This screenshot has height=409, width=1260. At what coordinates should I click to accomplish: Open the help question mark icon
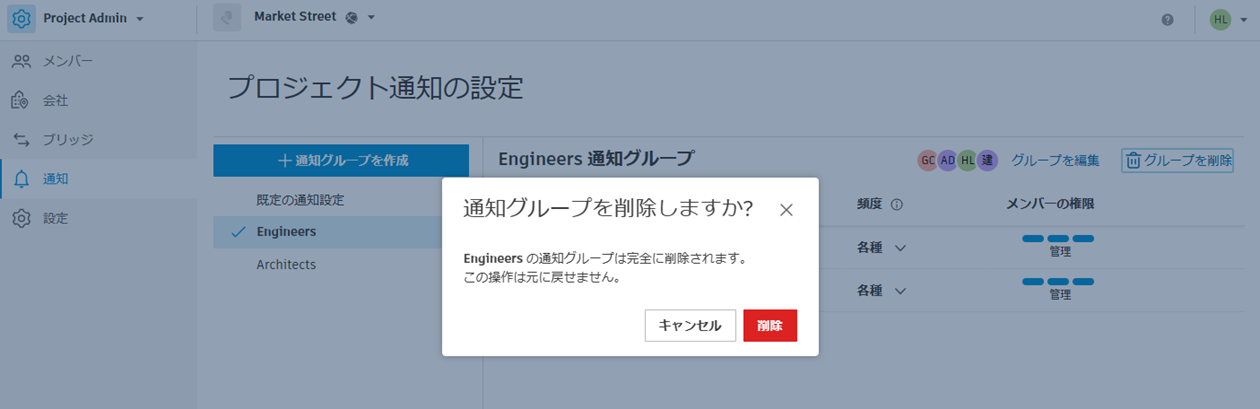click(1167, 20)
